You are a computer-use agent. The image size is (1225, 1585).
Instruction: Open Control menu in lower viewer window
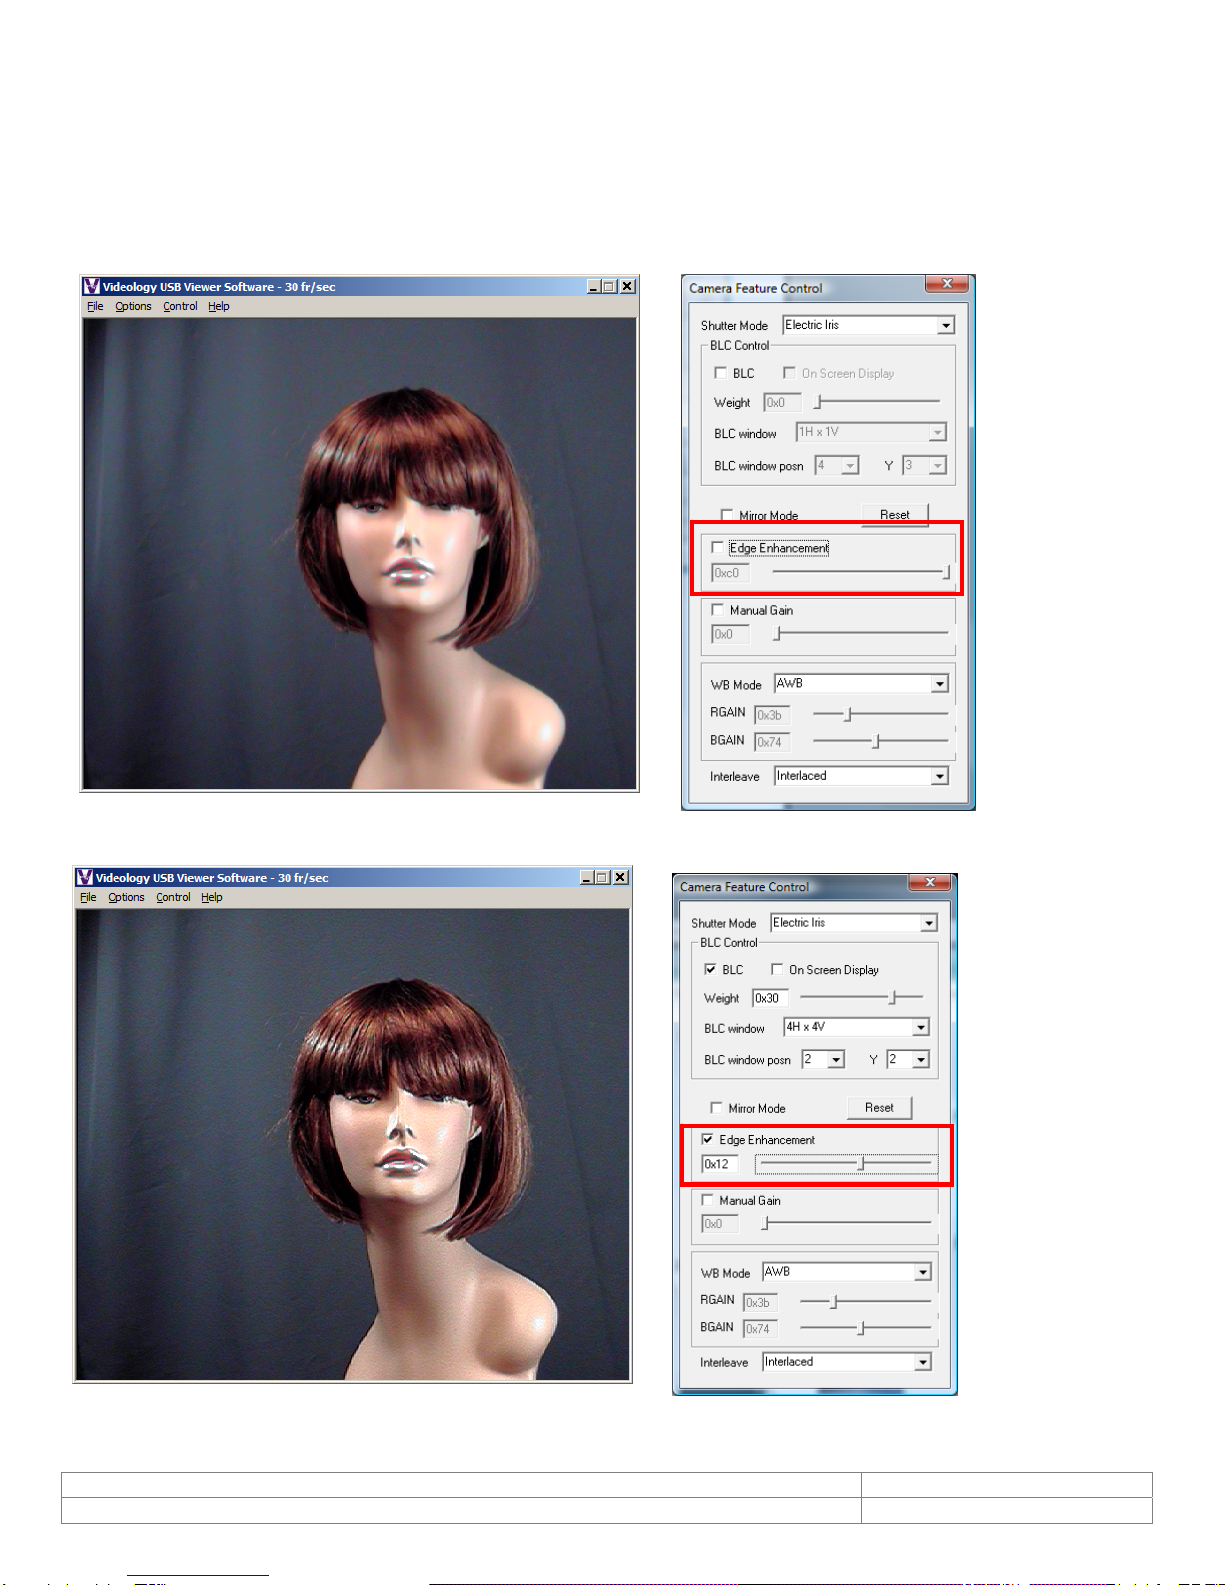click(173, 897)
